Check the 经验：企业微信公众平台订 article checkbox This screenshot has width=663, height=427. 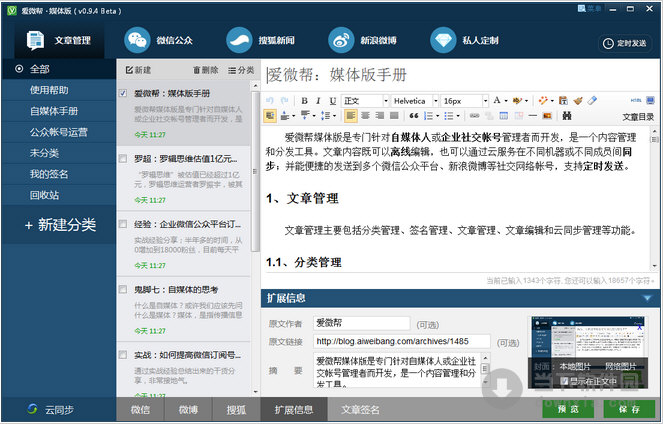click(123, 224)
